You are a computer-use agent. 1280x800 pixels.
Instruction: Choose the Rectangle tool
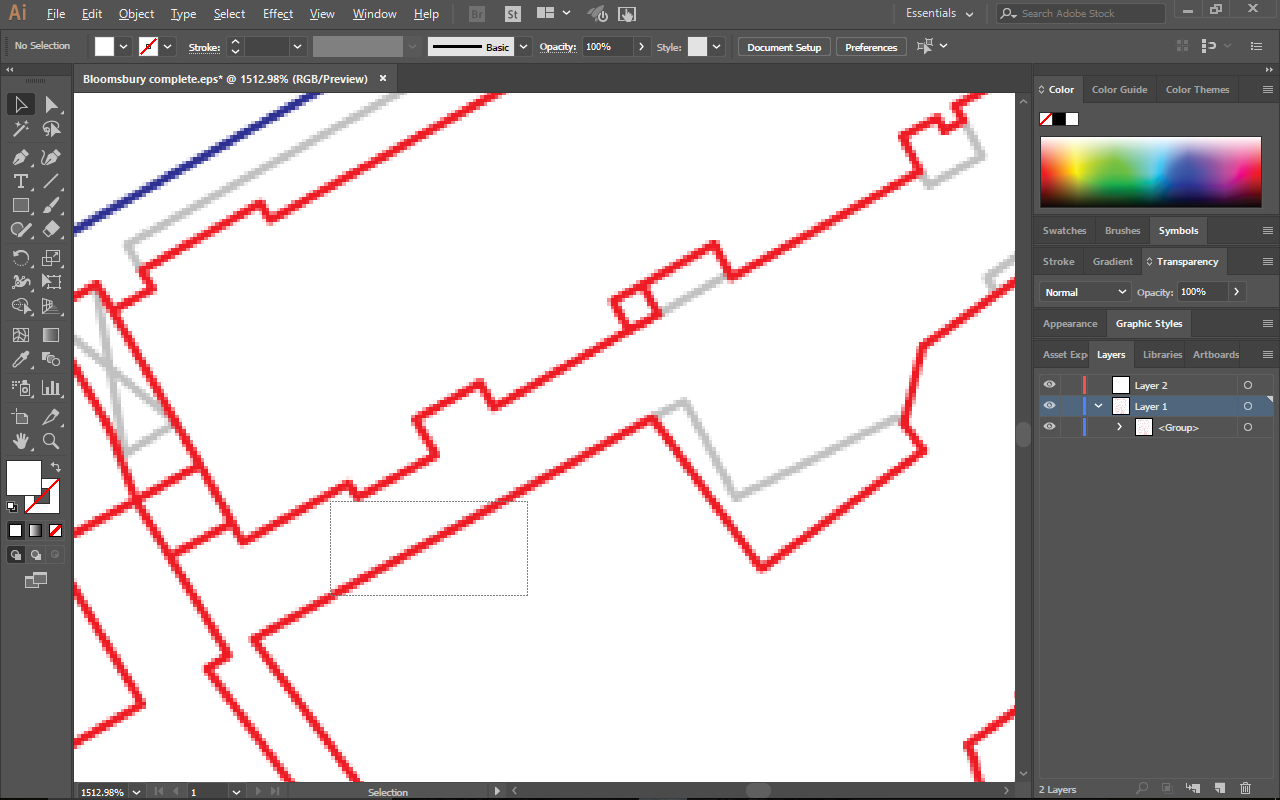[20, 205]
